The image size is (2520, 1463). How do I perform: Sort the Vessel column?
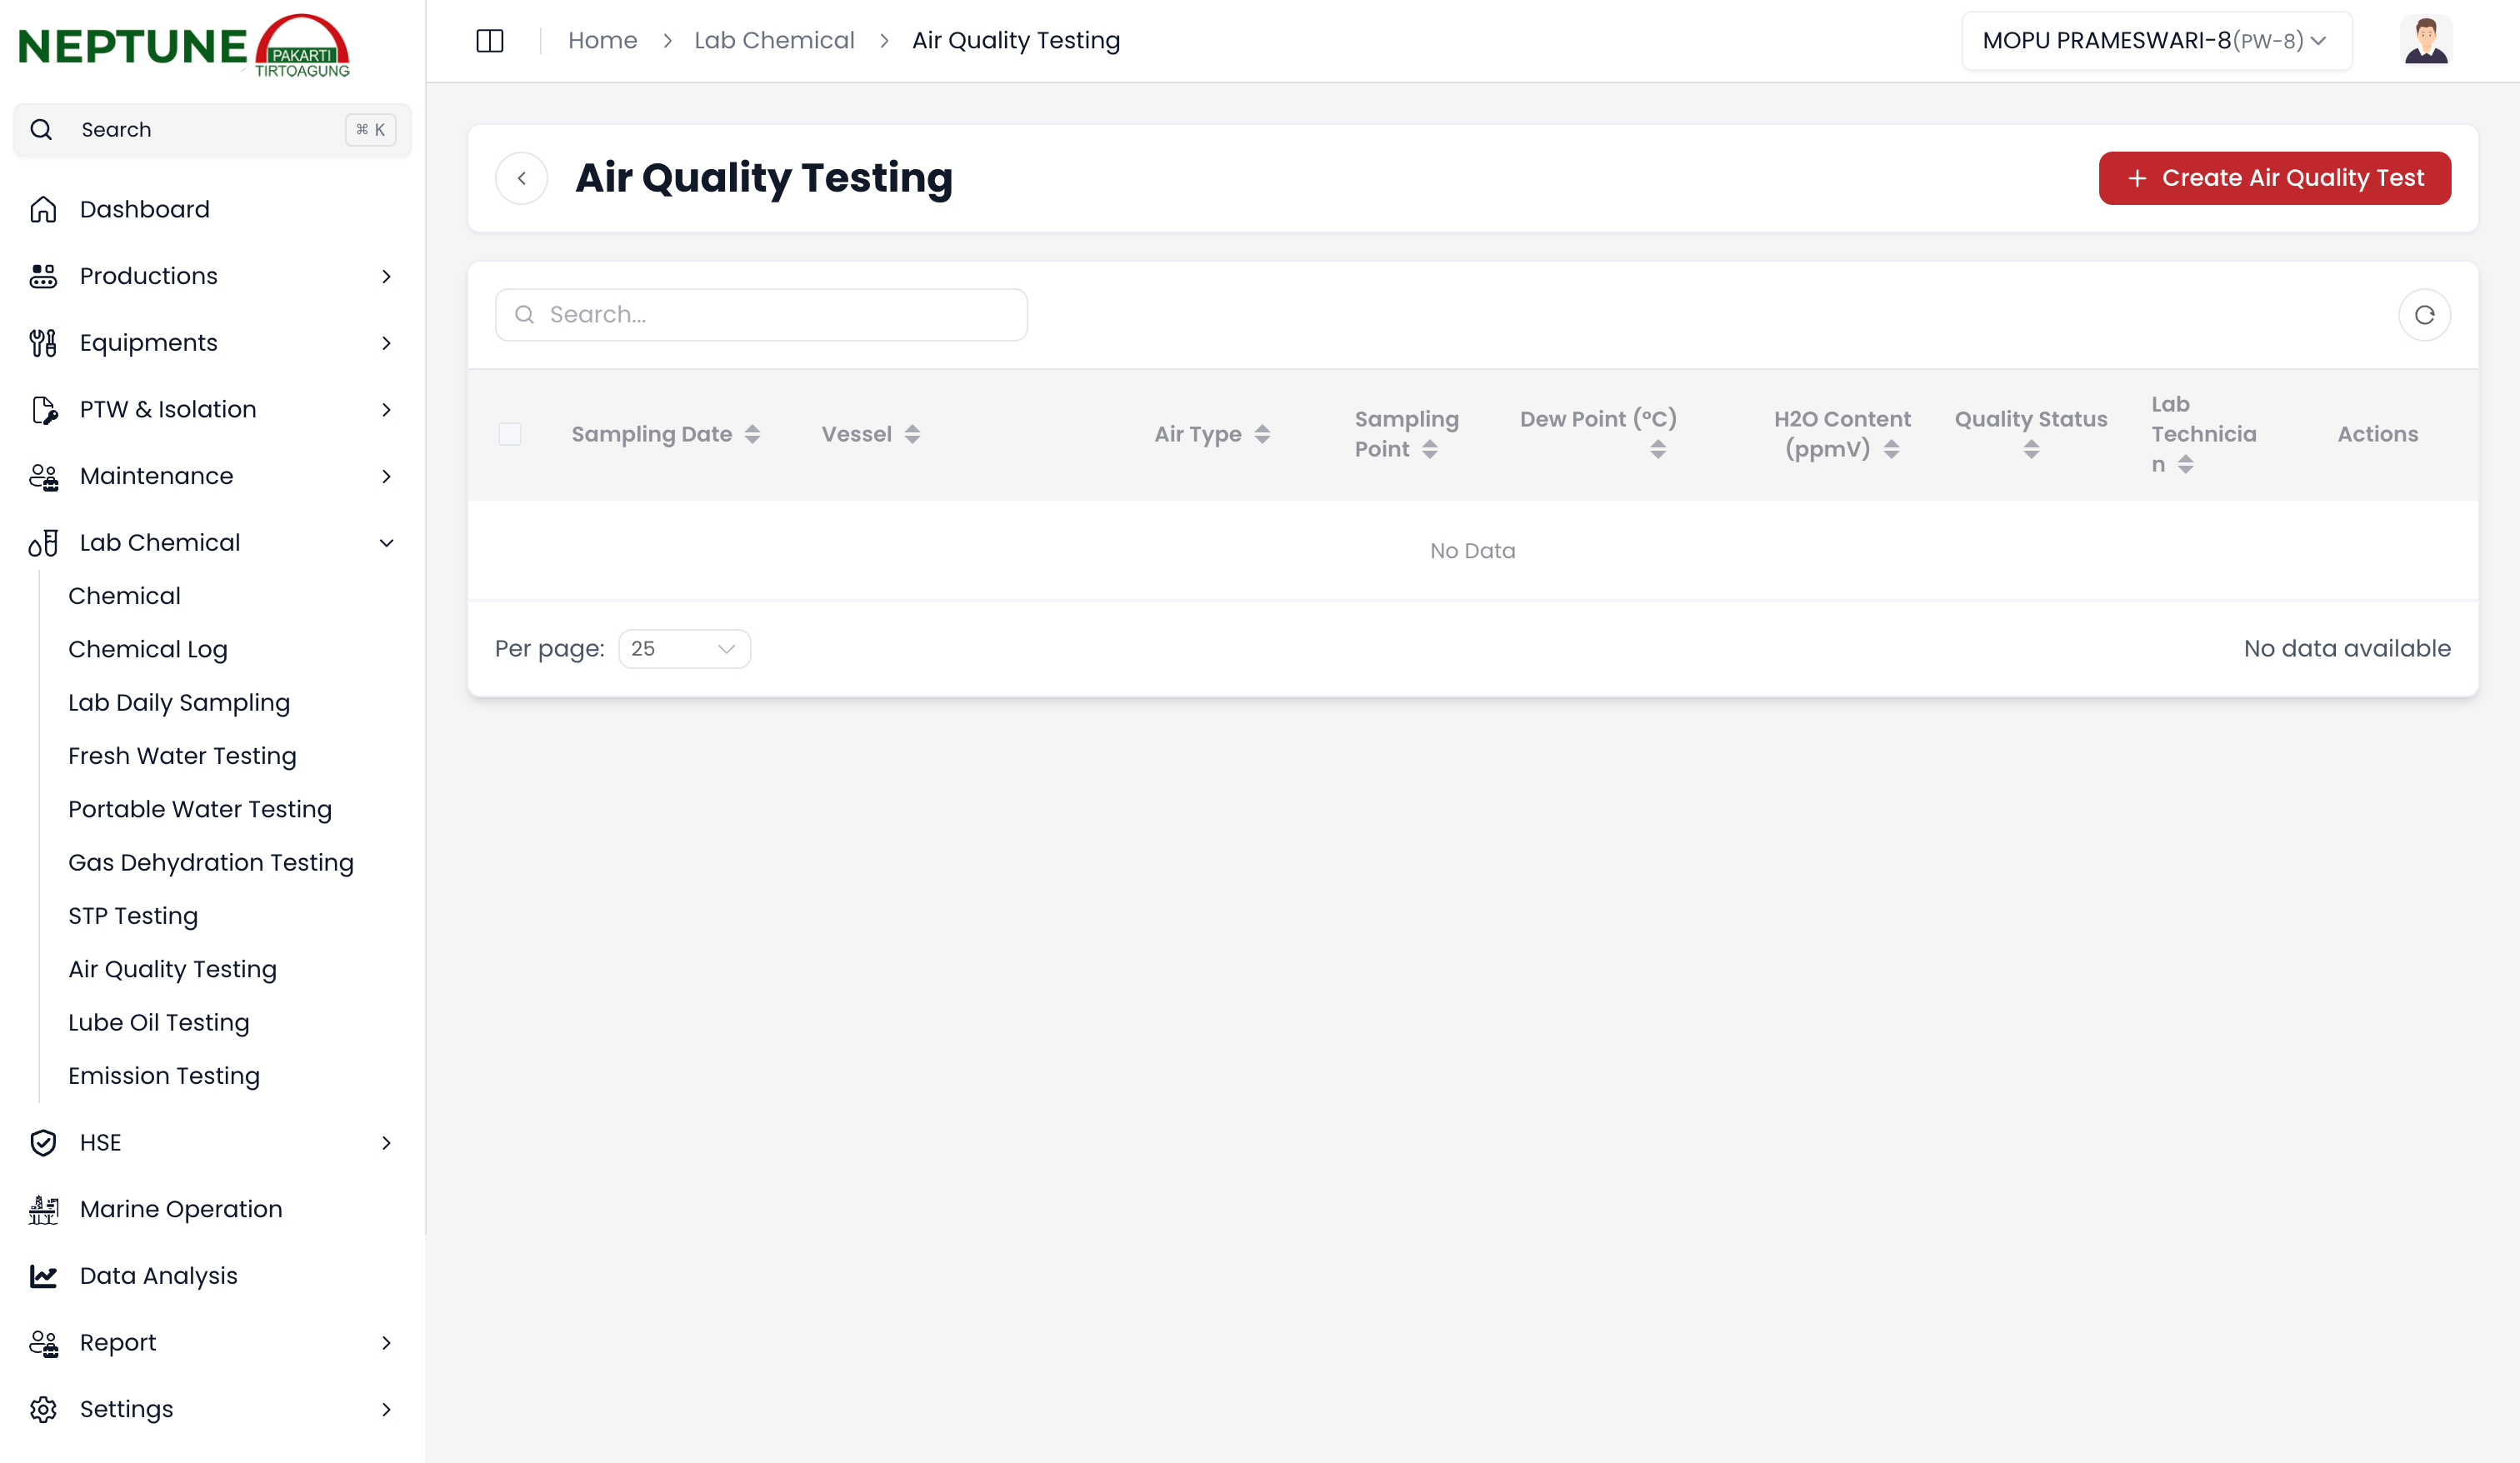(x=912, y=434)
